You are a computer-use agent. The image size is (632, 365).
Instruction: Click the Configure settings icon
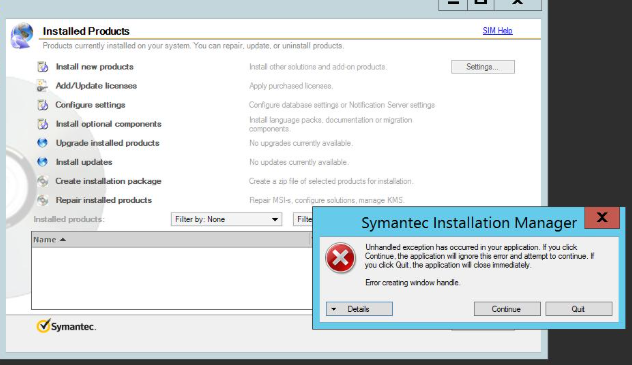coord(43,105)
